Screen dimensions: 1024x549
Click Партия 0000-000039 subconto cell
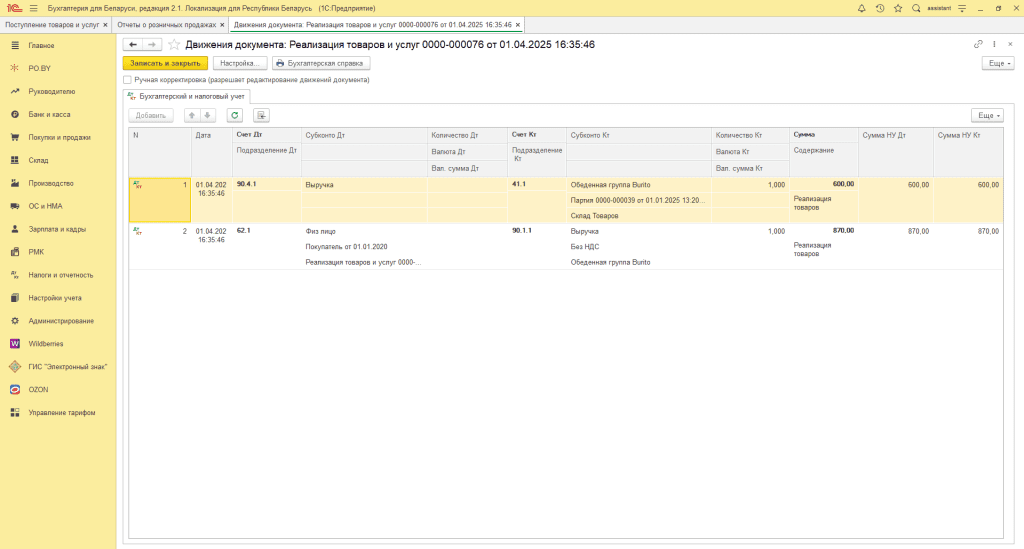click(x=639, y=200)
